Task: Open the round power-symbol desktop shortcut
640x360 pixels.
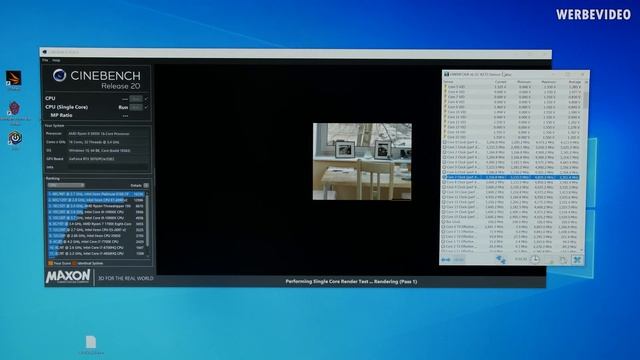Action: (15, 138)
